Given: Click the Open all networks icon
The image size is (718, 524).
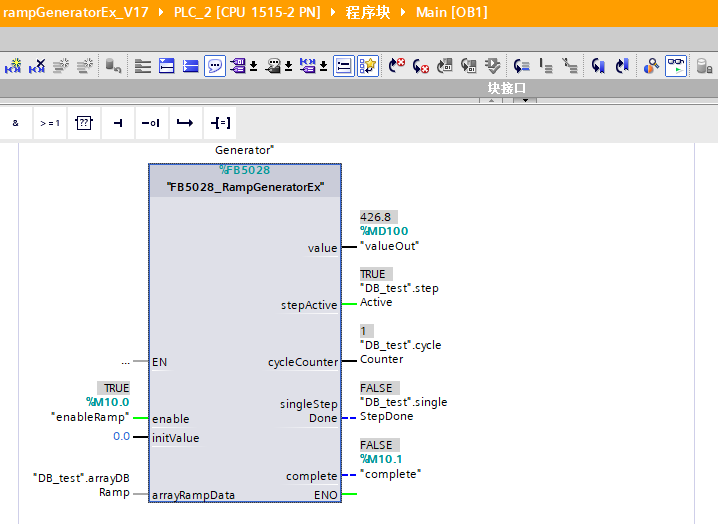Looking at the screenshot, I should coord(143,66).
